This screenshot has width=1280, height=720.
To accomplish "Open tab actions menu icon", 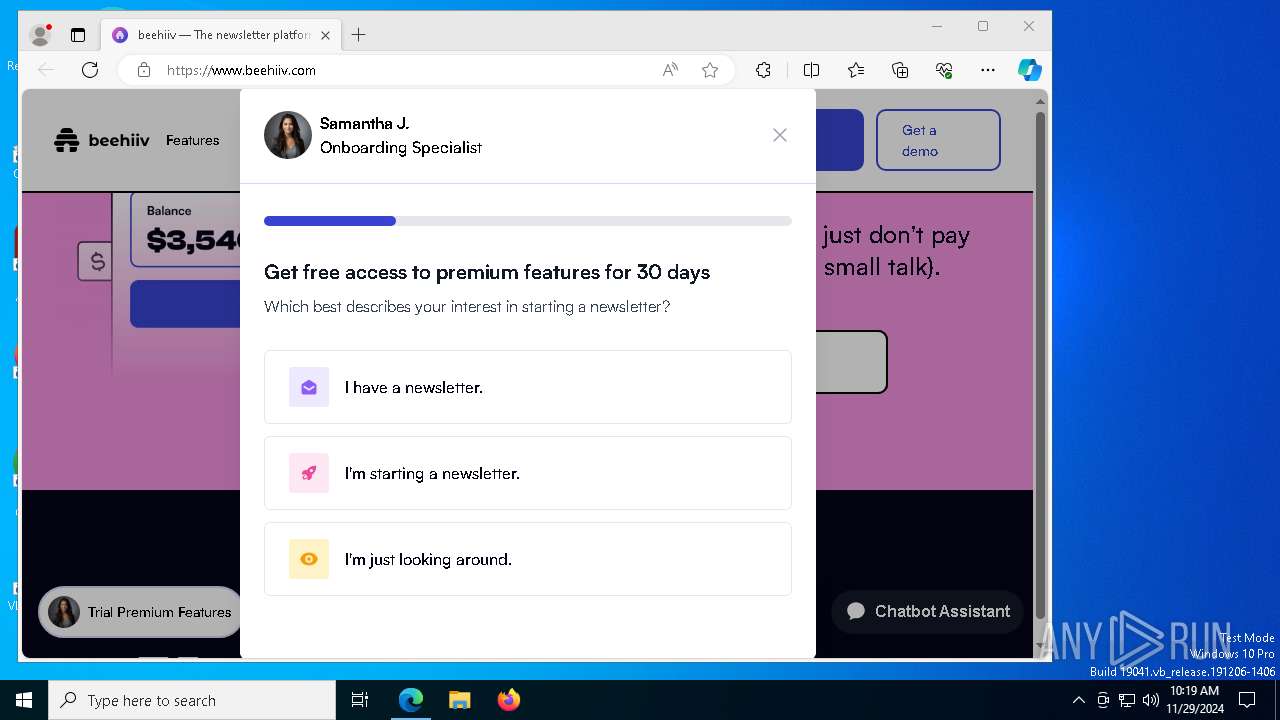I will (78, 35).
